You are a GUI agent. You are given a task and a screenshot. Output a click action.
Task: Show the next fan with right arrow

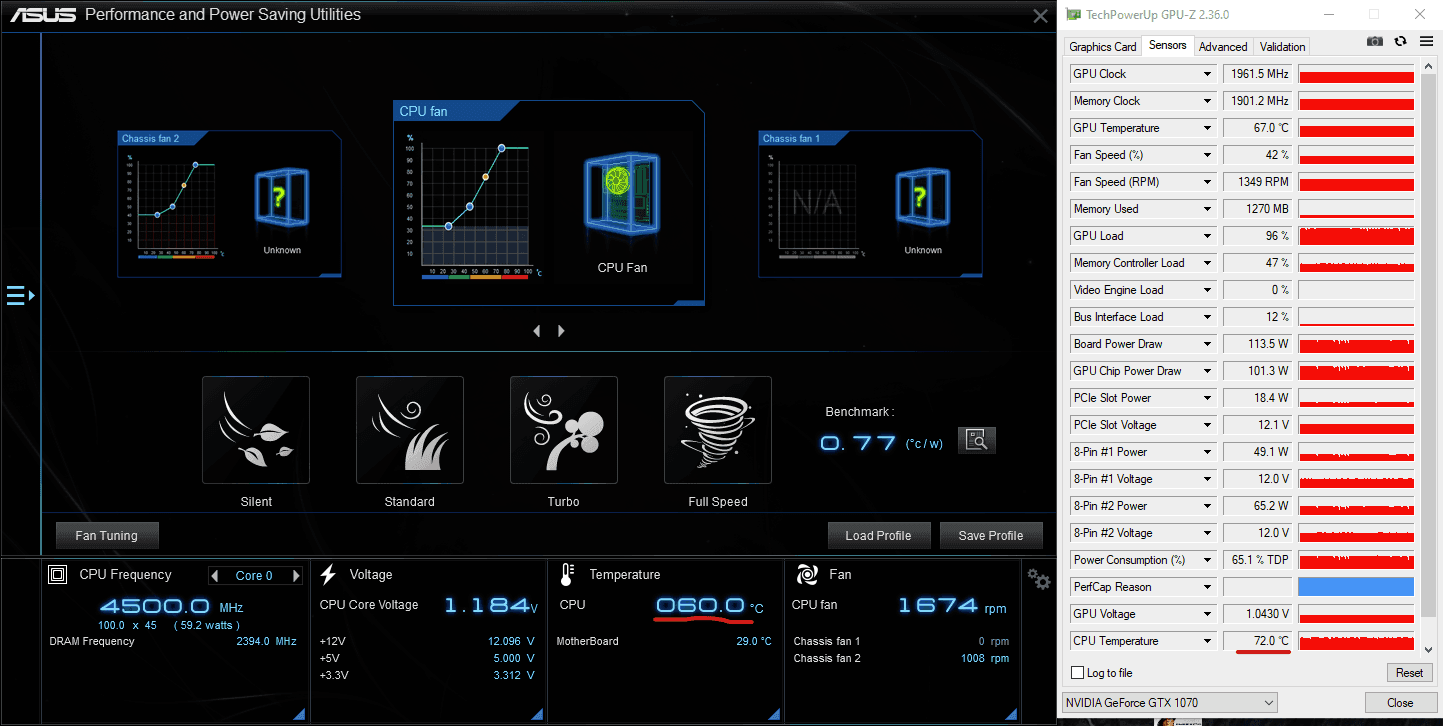coord(561,331)
